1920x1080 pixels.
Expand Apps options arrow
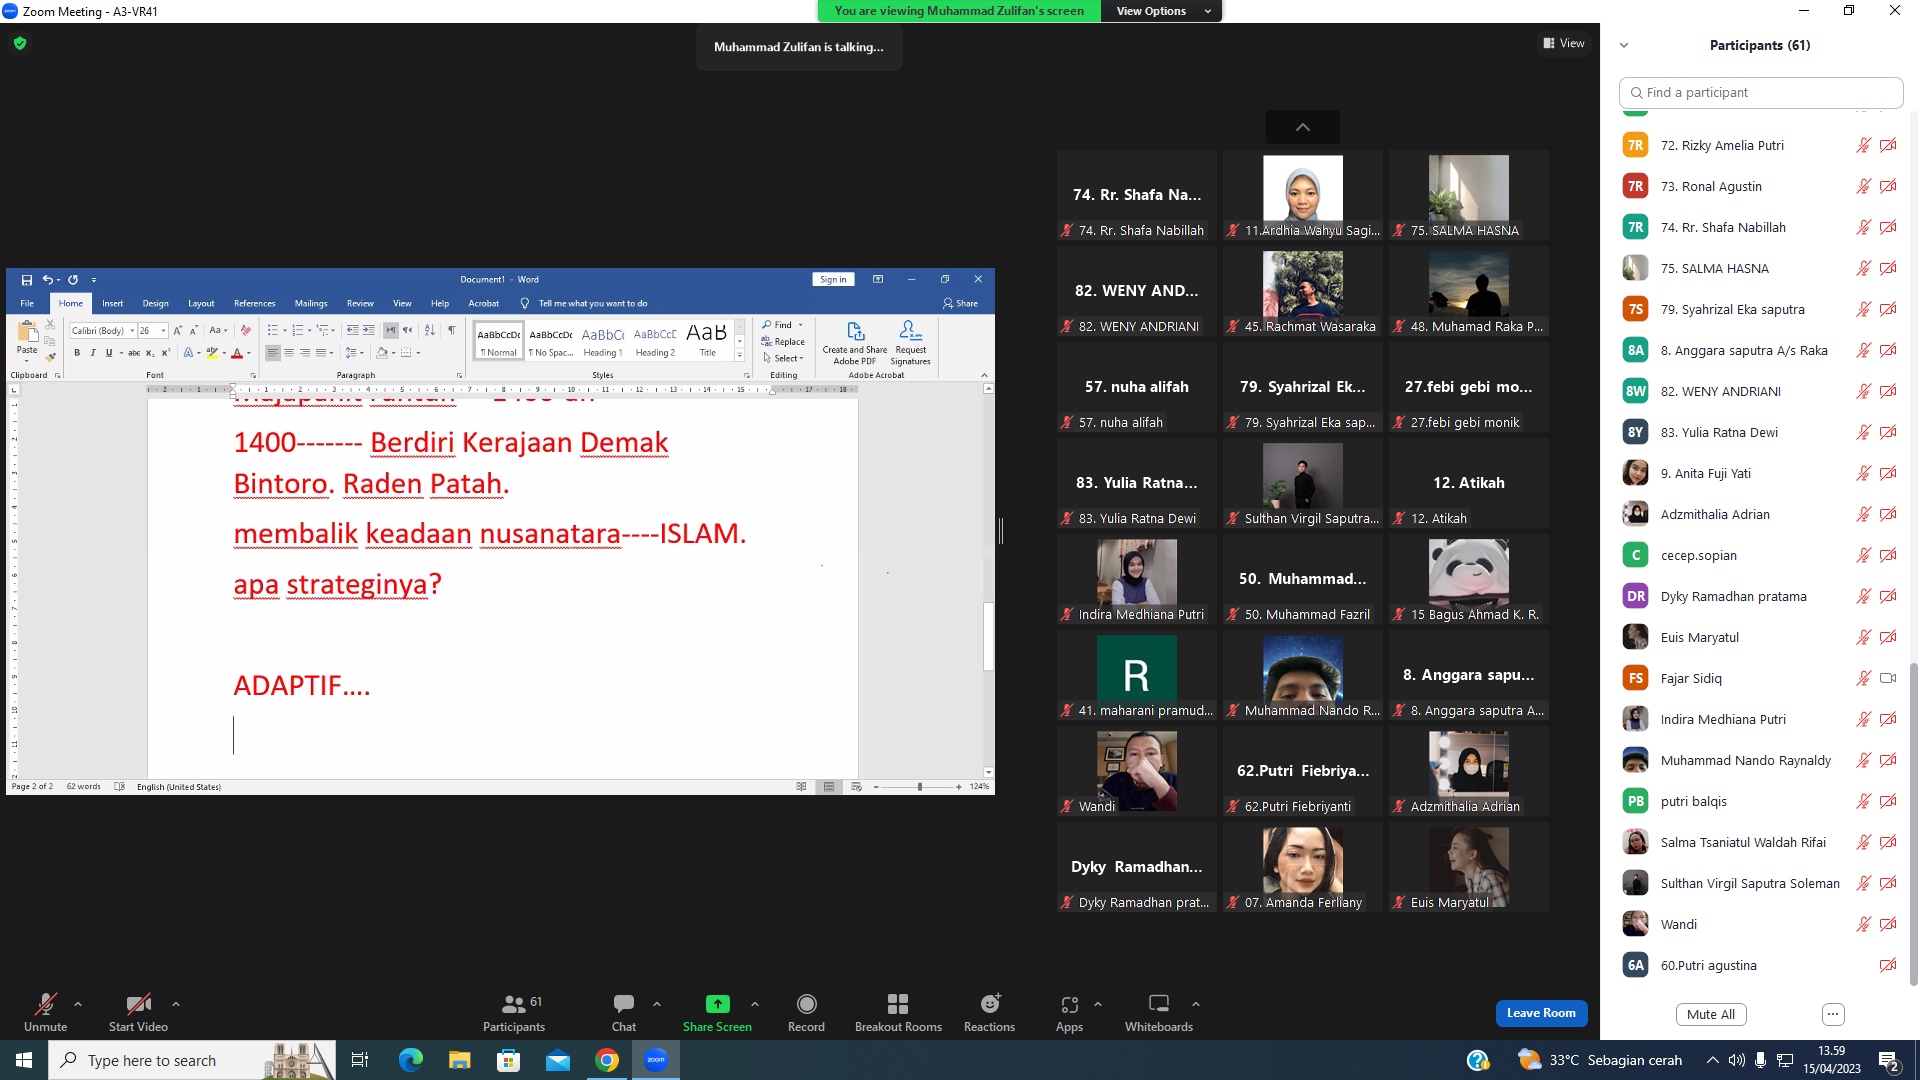1098,1004
